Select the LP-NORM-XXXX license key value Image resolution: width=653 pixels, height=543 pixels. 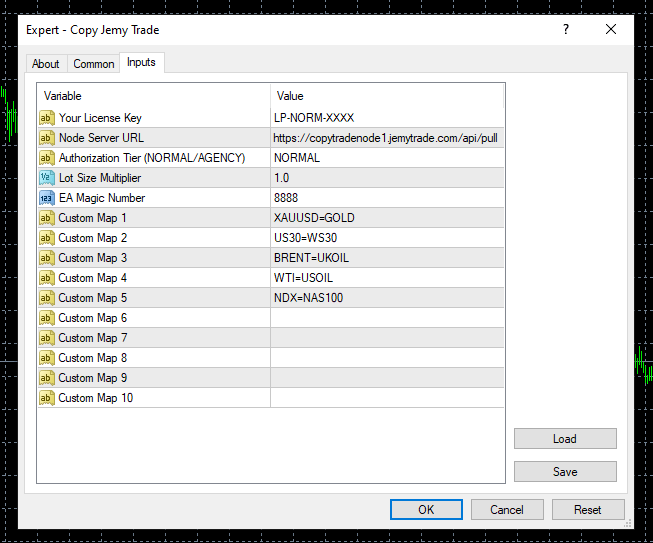click(x=314, y=118)
